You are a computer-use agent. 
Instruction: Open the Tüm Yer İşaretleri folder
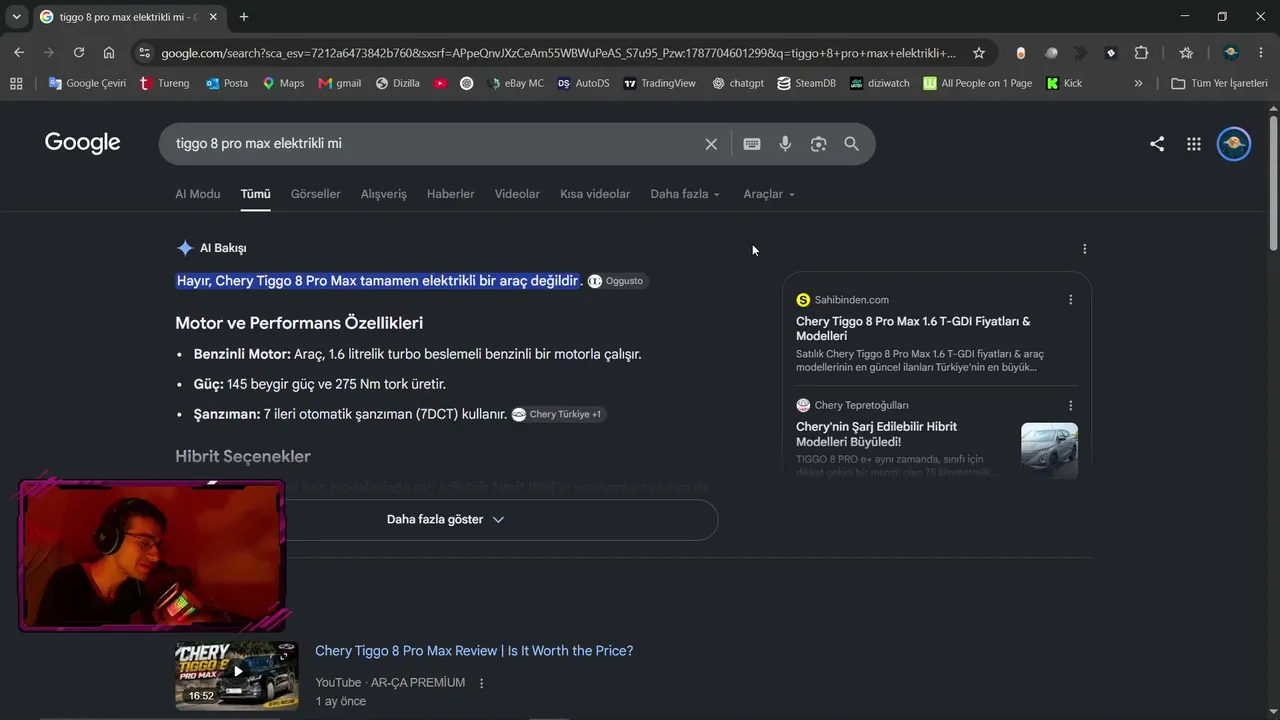pyautogui.click(x=1219, y=84)
